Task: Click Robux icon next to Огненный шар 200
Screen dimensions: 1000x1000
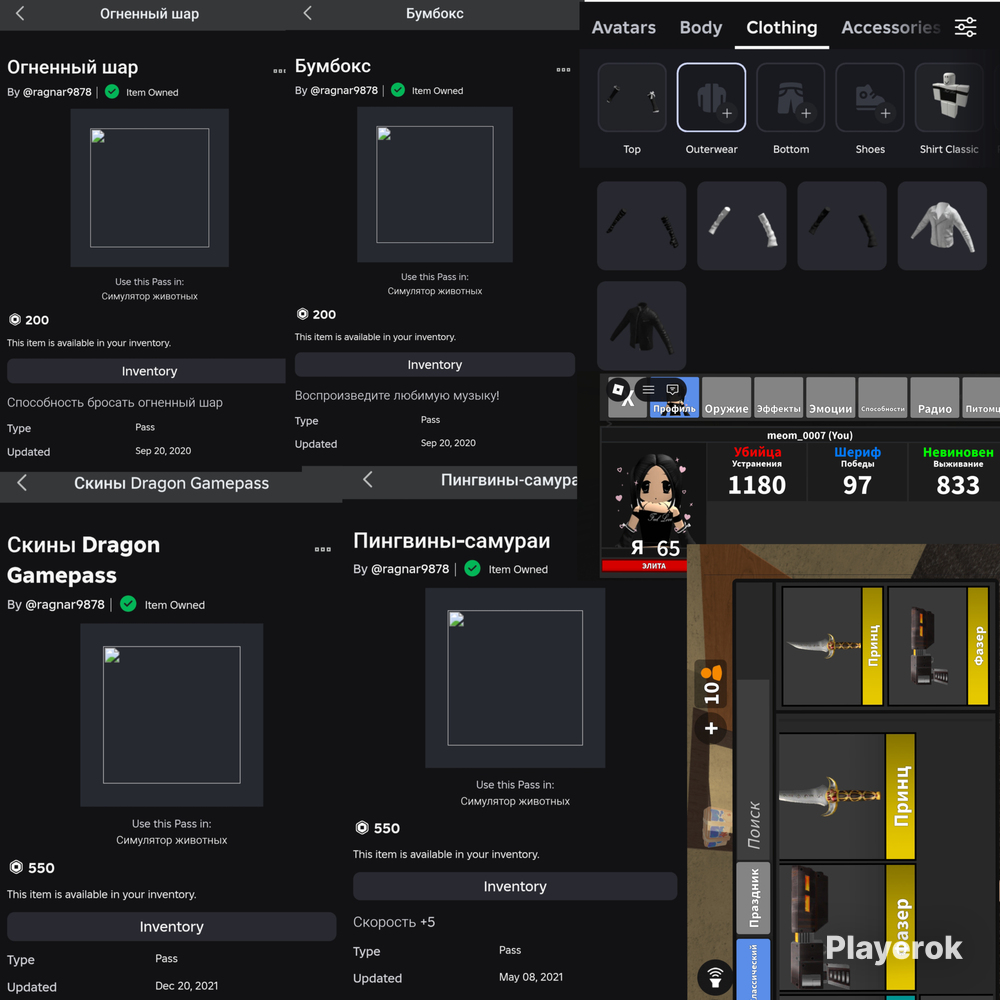Action: [15, 320]
